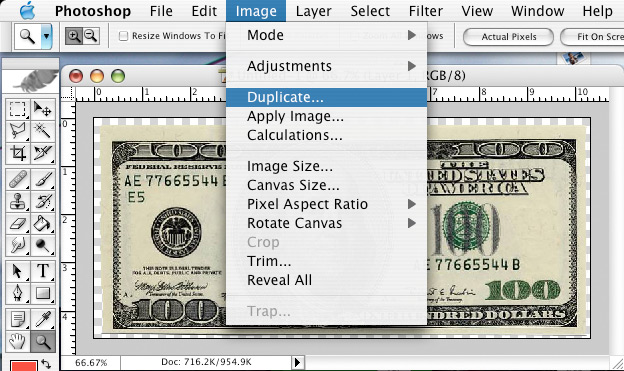Click the 66.67% zoom level field

[91, 363]
